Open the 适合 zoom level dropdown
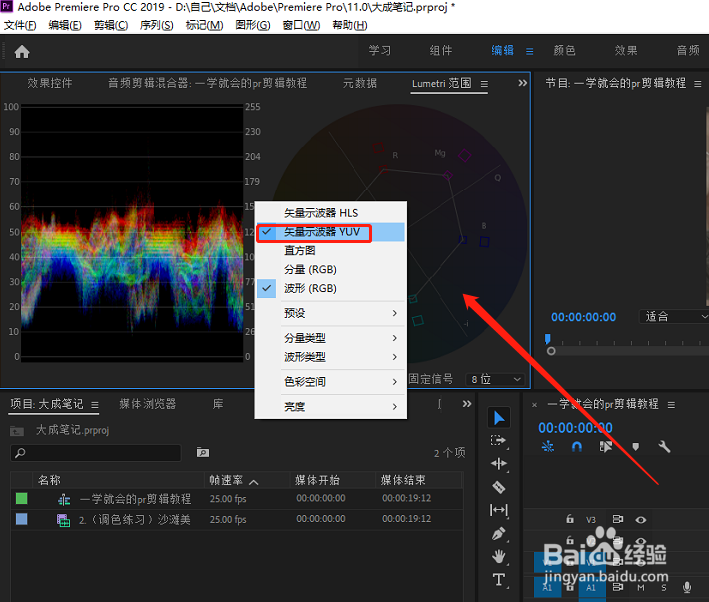The height and width of the screenshot is (602, 709). pos(674,316)
